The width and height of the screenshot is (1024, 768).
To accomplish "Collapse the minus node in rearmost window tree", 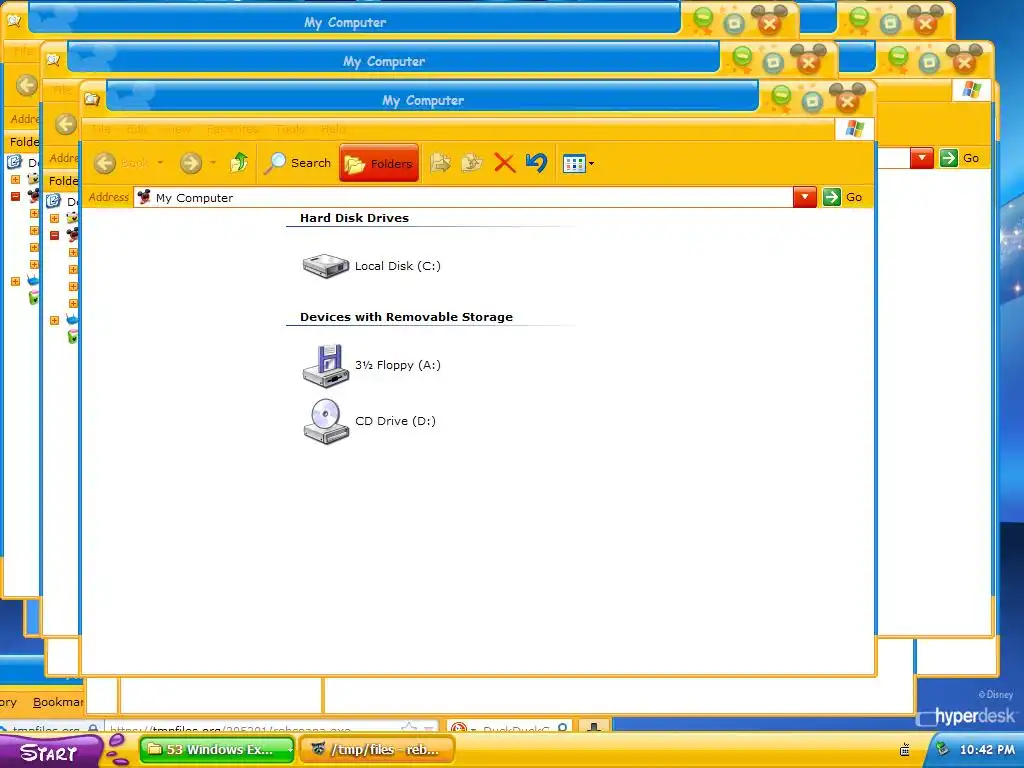I will (16, 196).
